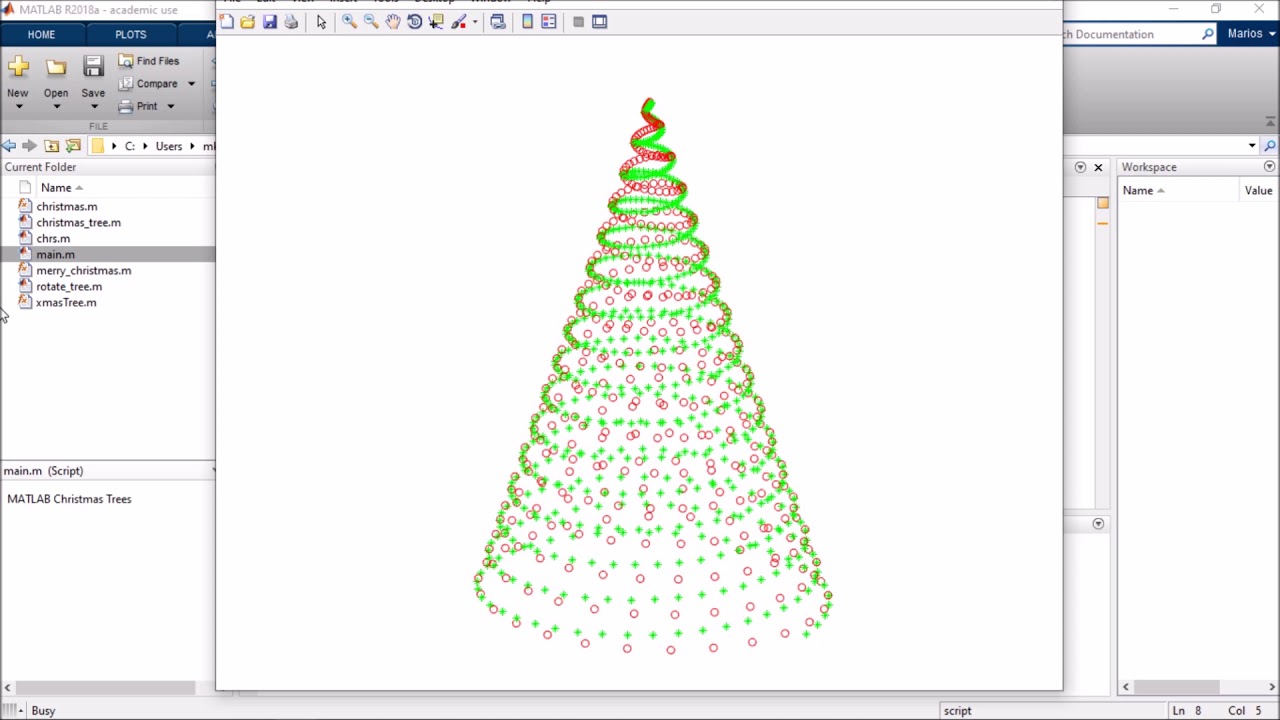Go back with the blue arrow icon
This screenshot has width=1280, height=720.
(x=9, y=146)
